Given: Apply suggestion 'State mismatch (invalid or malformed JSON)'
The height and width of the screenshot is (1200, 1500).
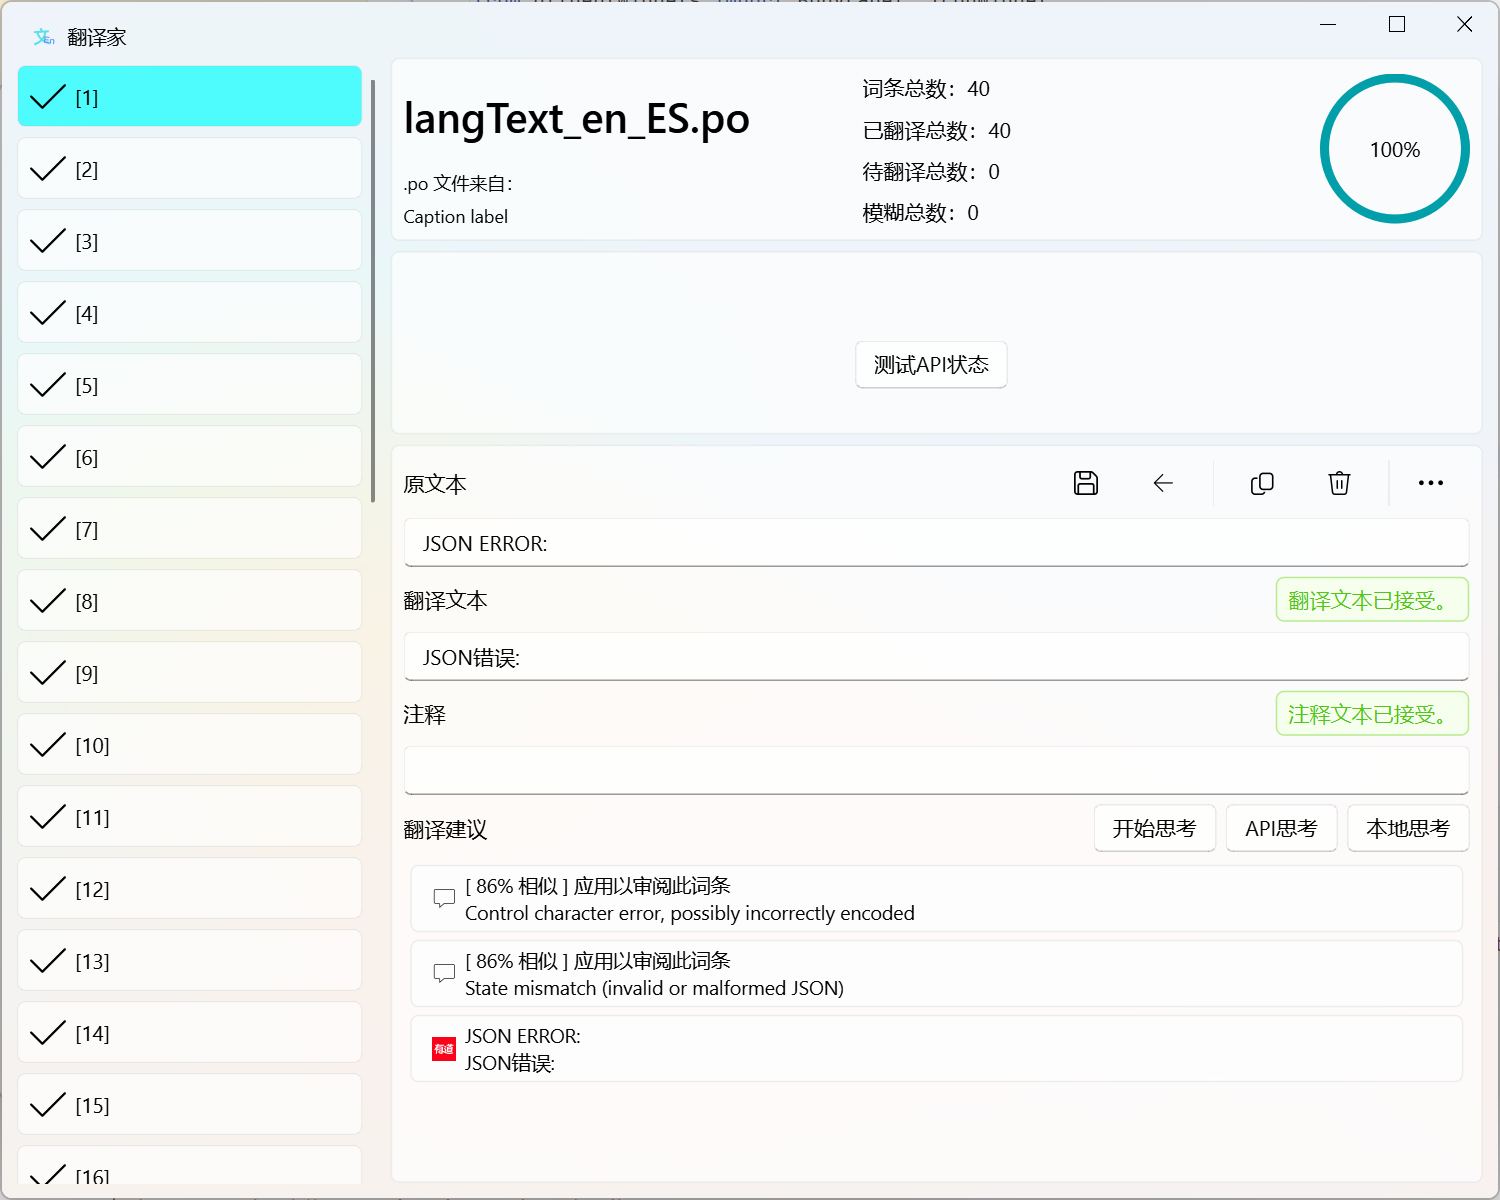Looking at the screenshot, I should tap(936, 974).
